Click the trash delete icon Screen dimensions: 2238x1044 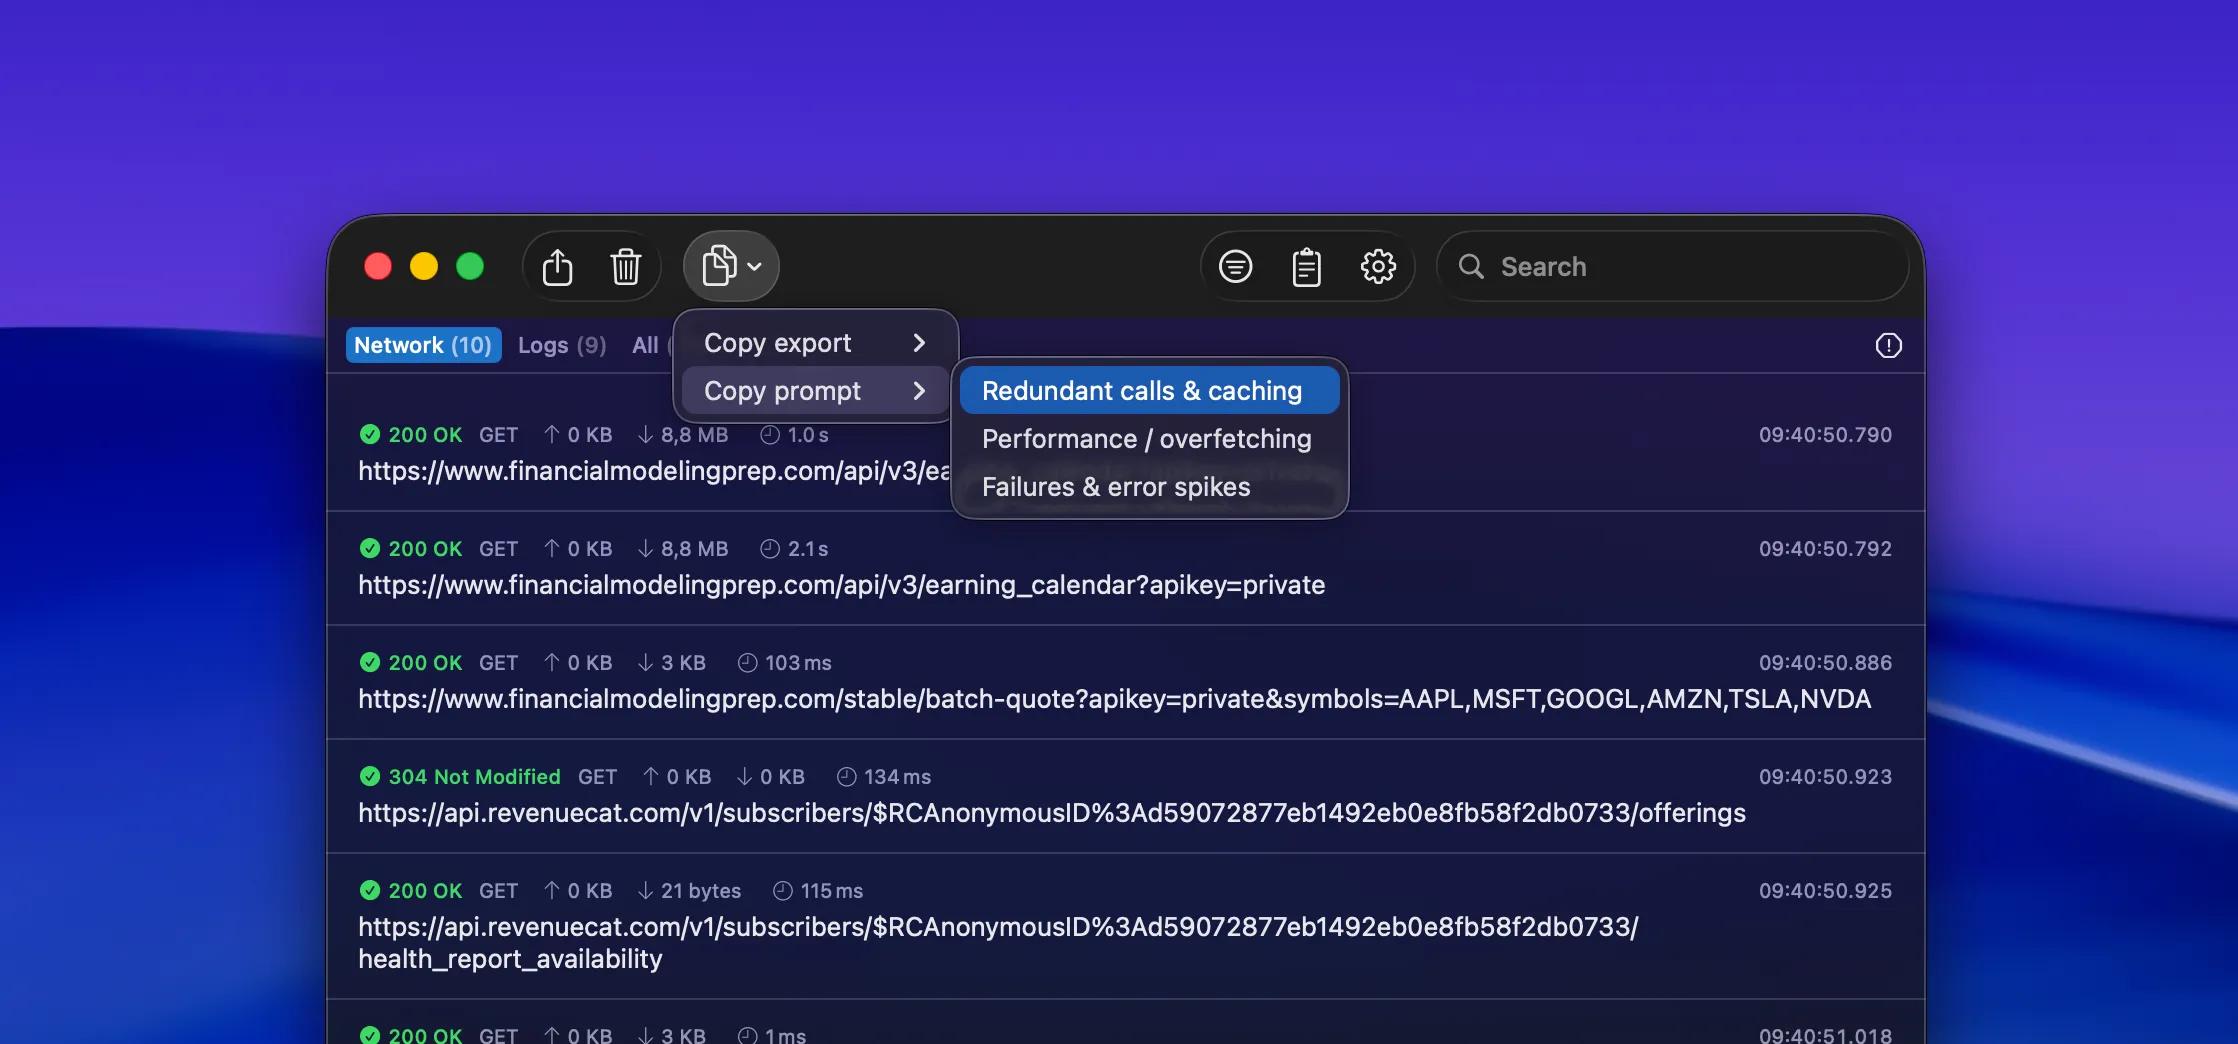[626, 266]
